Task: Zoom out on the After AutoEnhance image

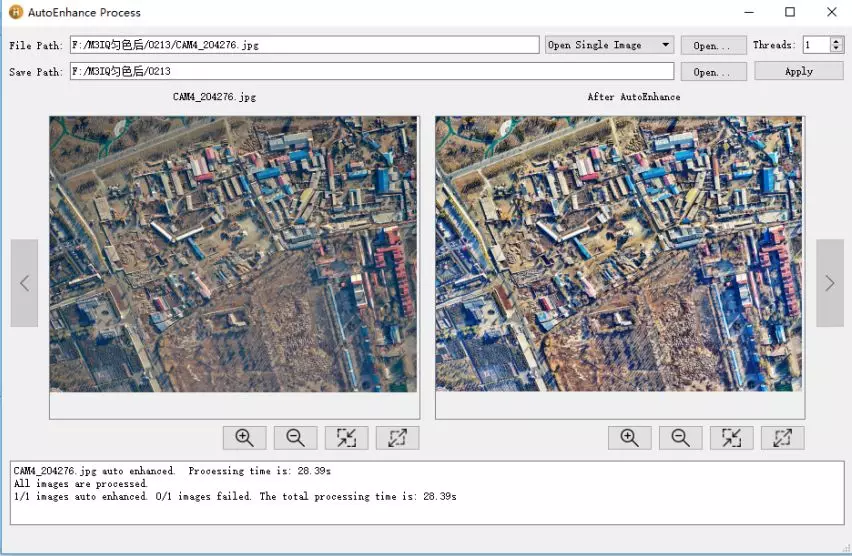Action: pos(680,438)
